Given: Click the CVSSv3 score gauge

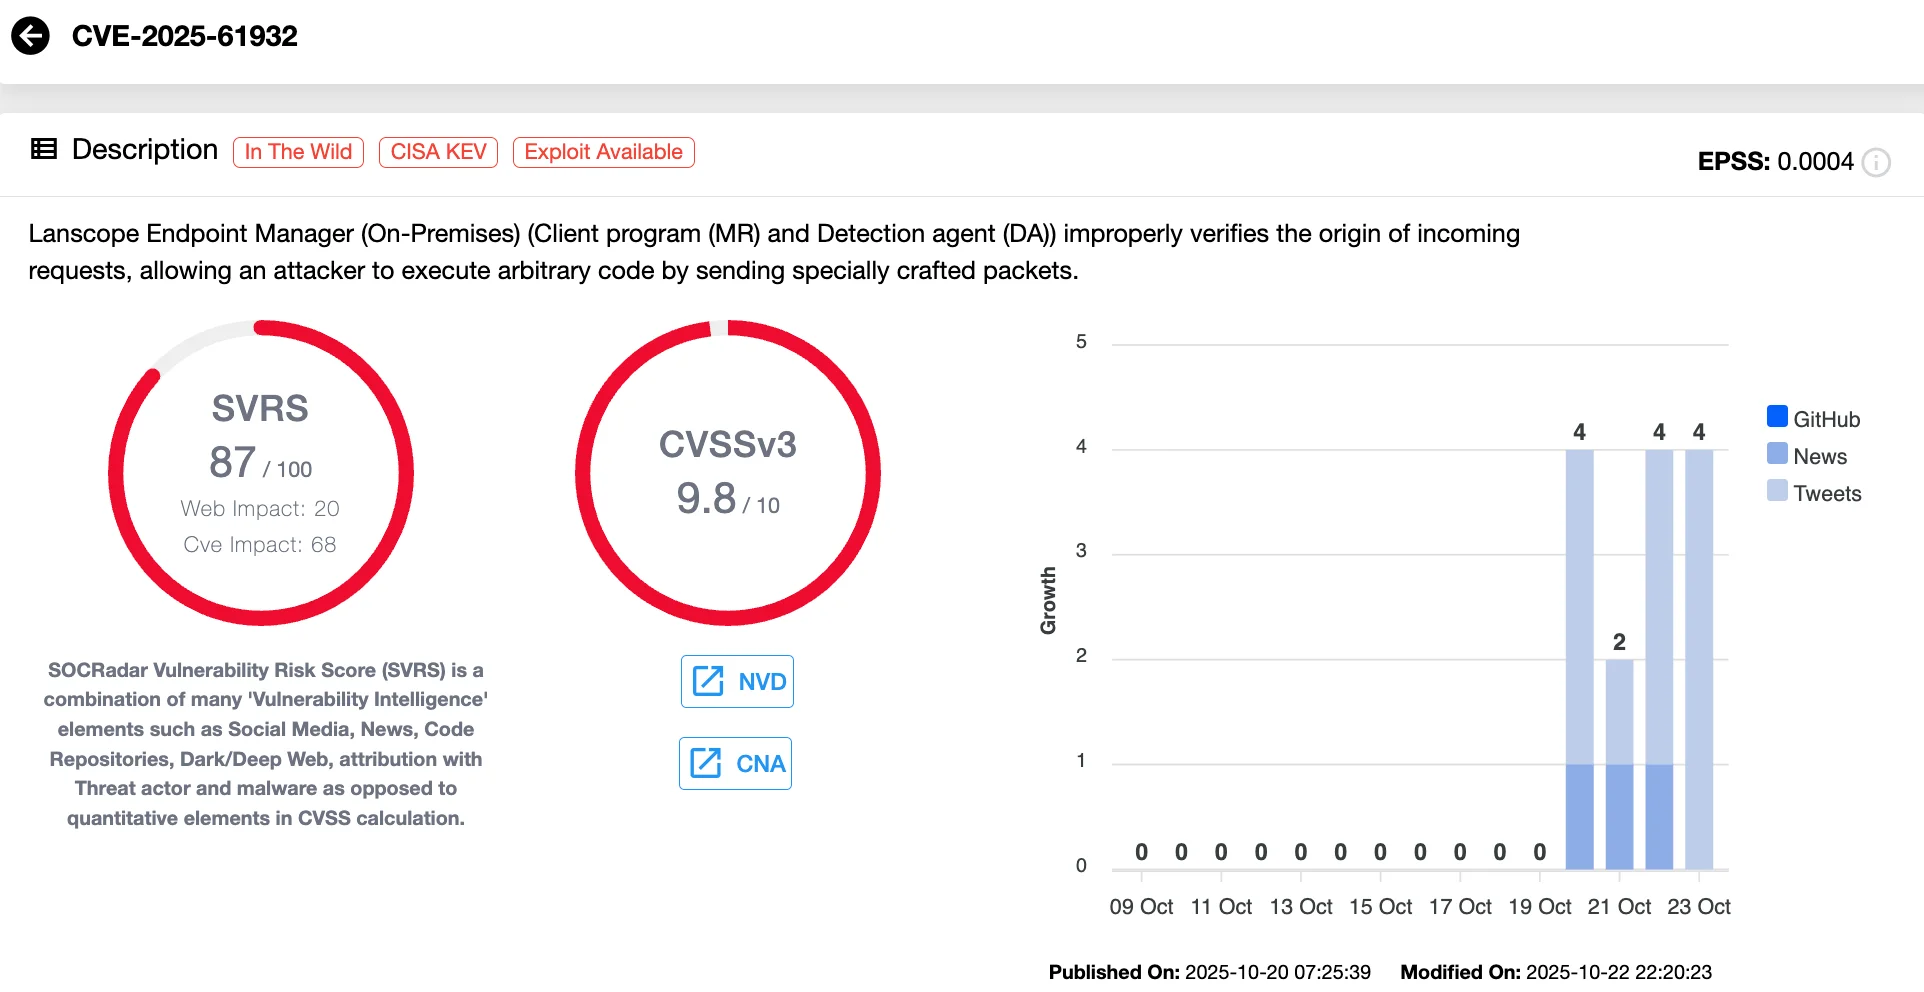Looking at the screenshot, I should point(728,473).
